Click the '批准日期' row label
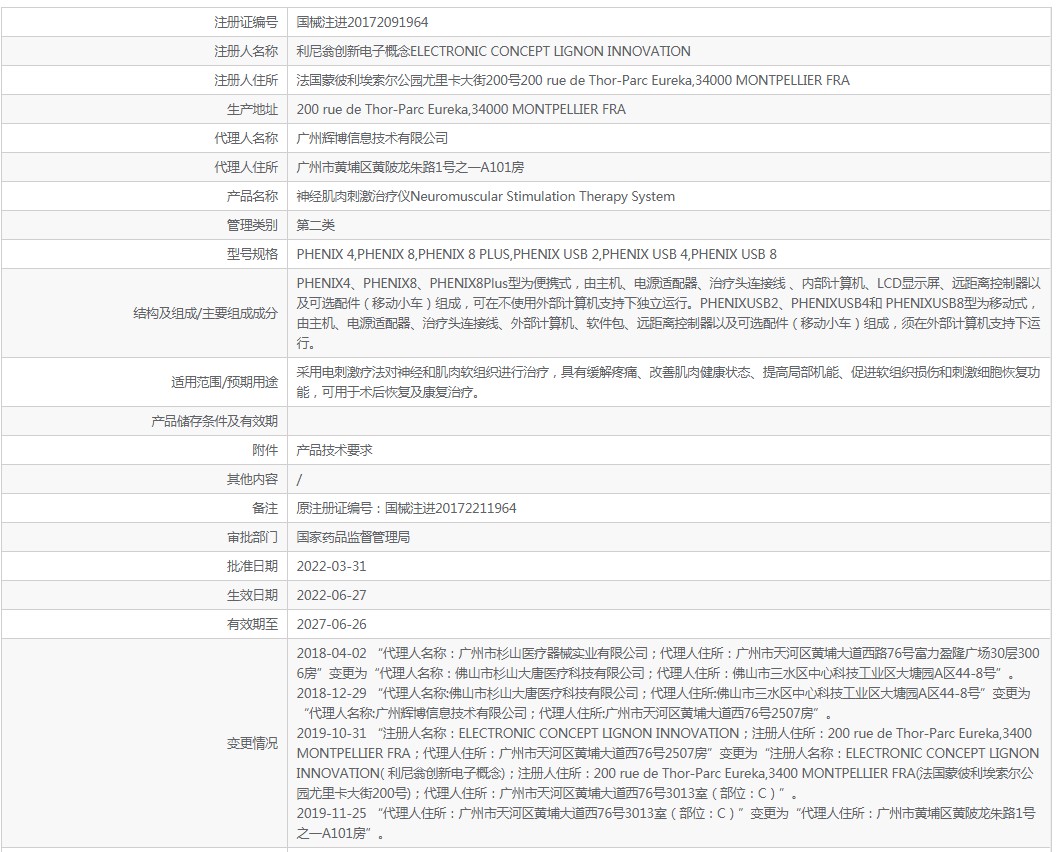The height and width of the screenshot is (852, 1060). coord(252,567)
